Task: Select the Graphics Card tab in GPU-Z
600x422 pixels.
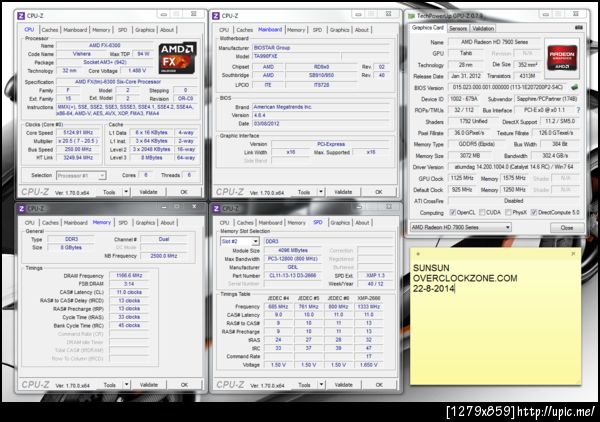Action: [x=427, y=28]
